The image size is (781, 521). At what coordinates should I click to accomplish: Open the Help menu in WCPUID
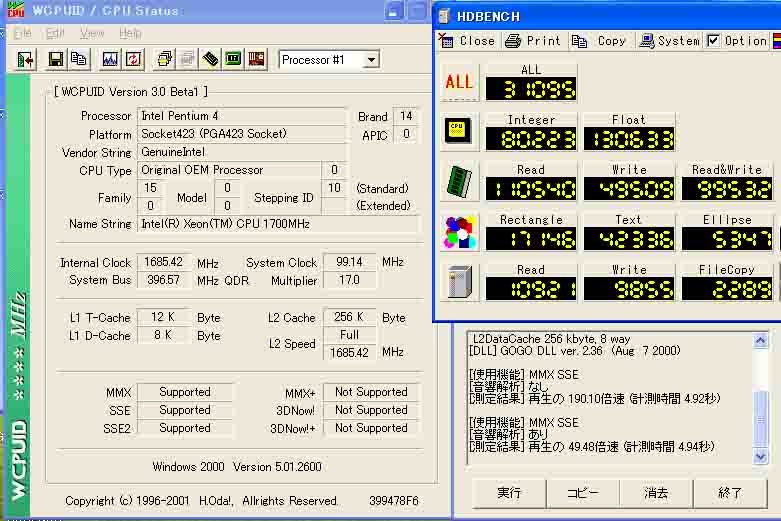[x=130, y=33]
